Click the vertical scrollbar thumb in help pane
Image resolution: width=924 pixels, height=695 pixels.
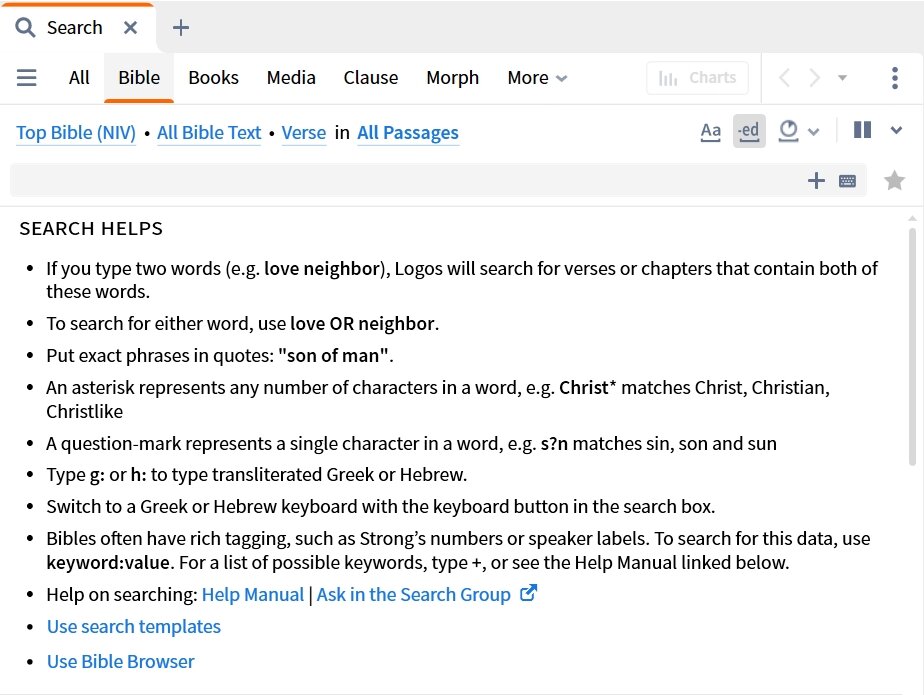pos(912,347)
